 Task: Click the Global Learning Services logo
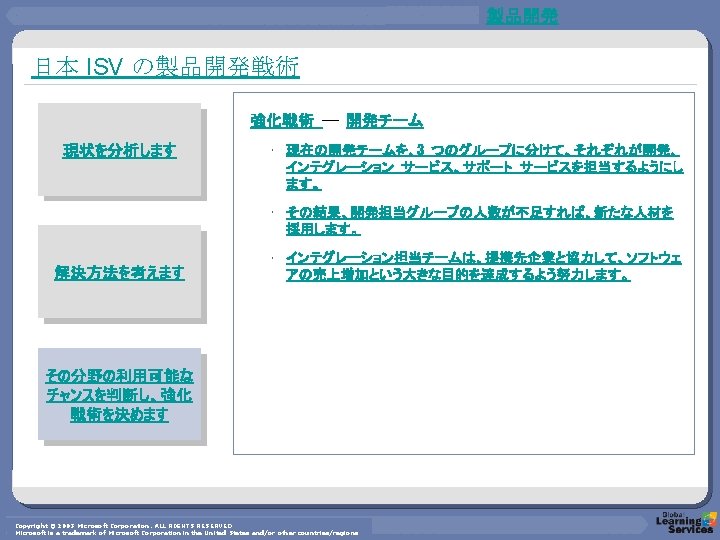[686, 523]
